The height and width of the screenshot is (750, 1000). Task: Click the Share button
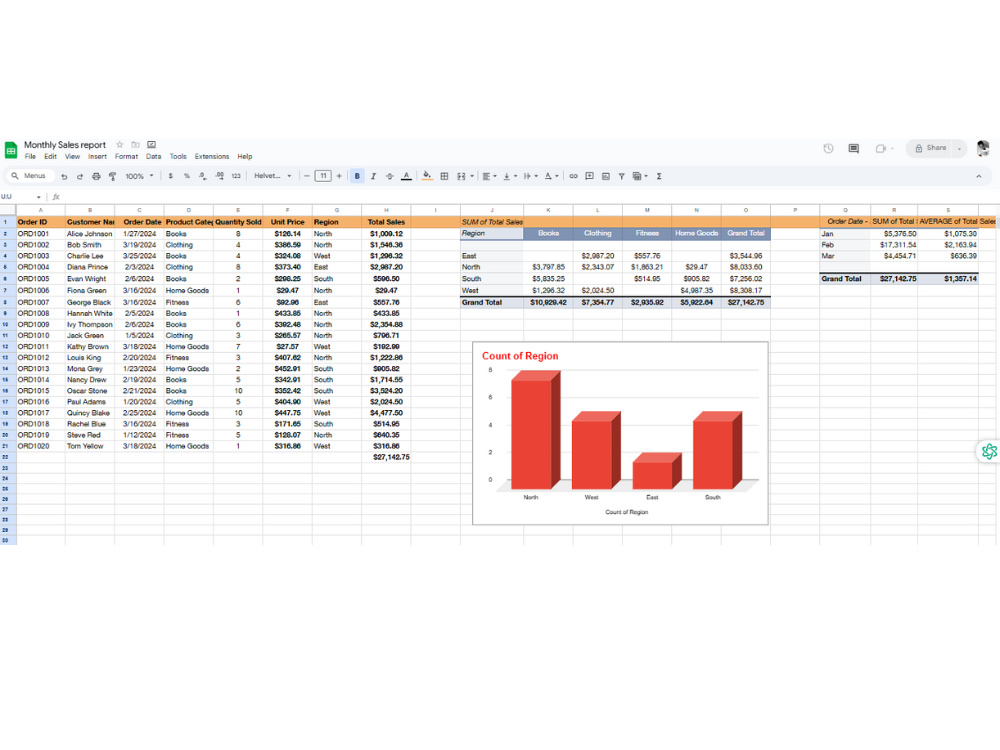pyautogui.click(x=930, y=148)
